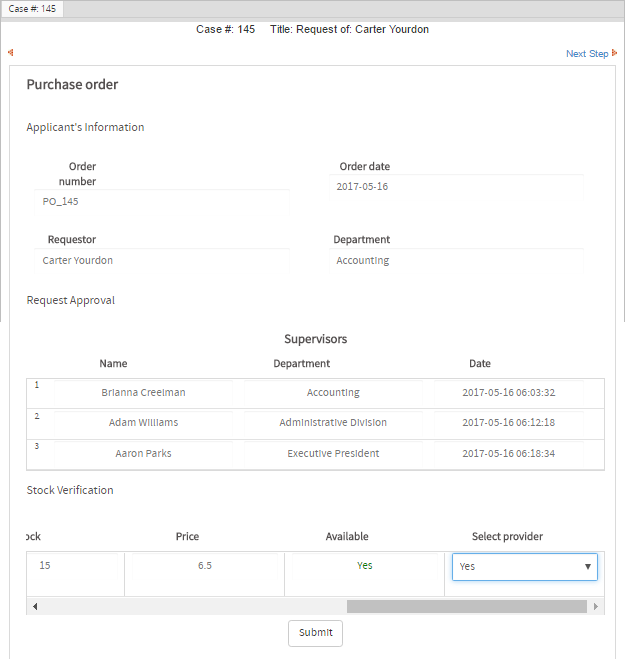Select the Adam Williams name cell
This screenshot has width=625, height=659.
(x=143, y=423)
